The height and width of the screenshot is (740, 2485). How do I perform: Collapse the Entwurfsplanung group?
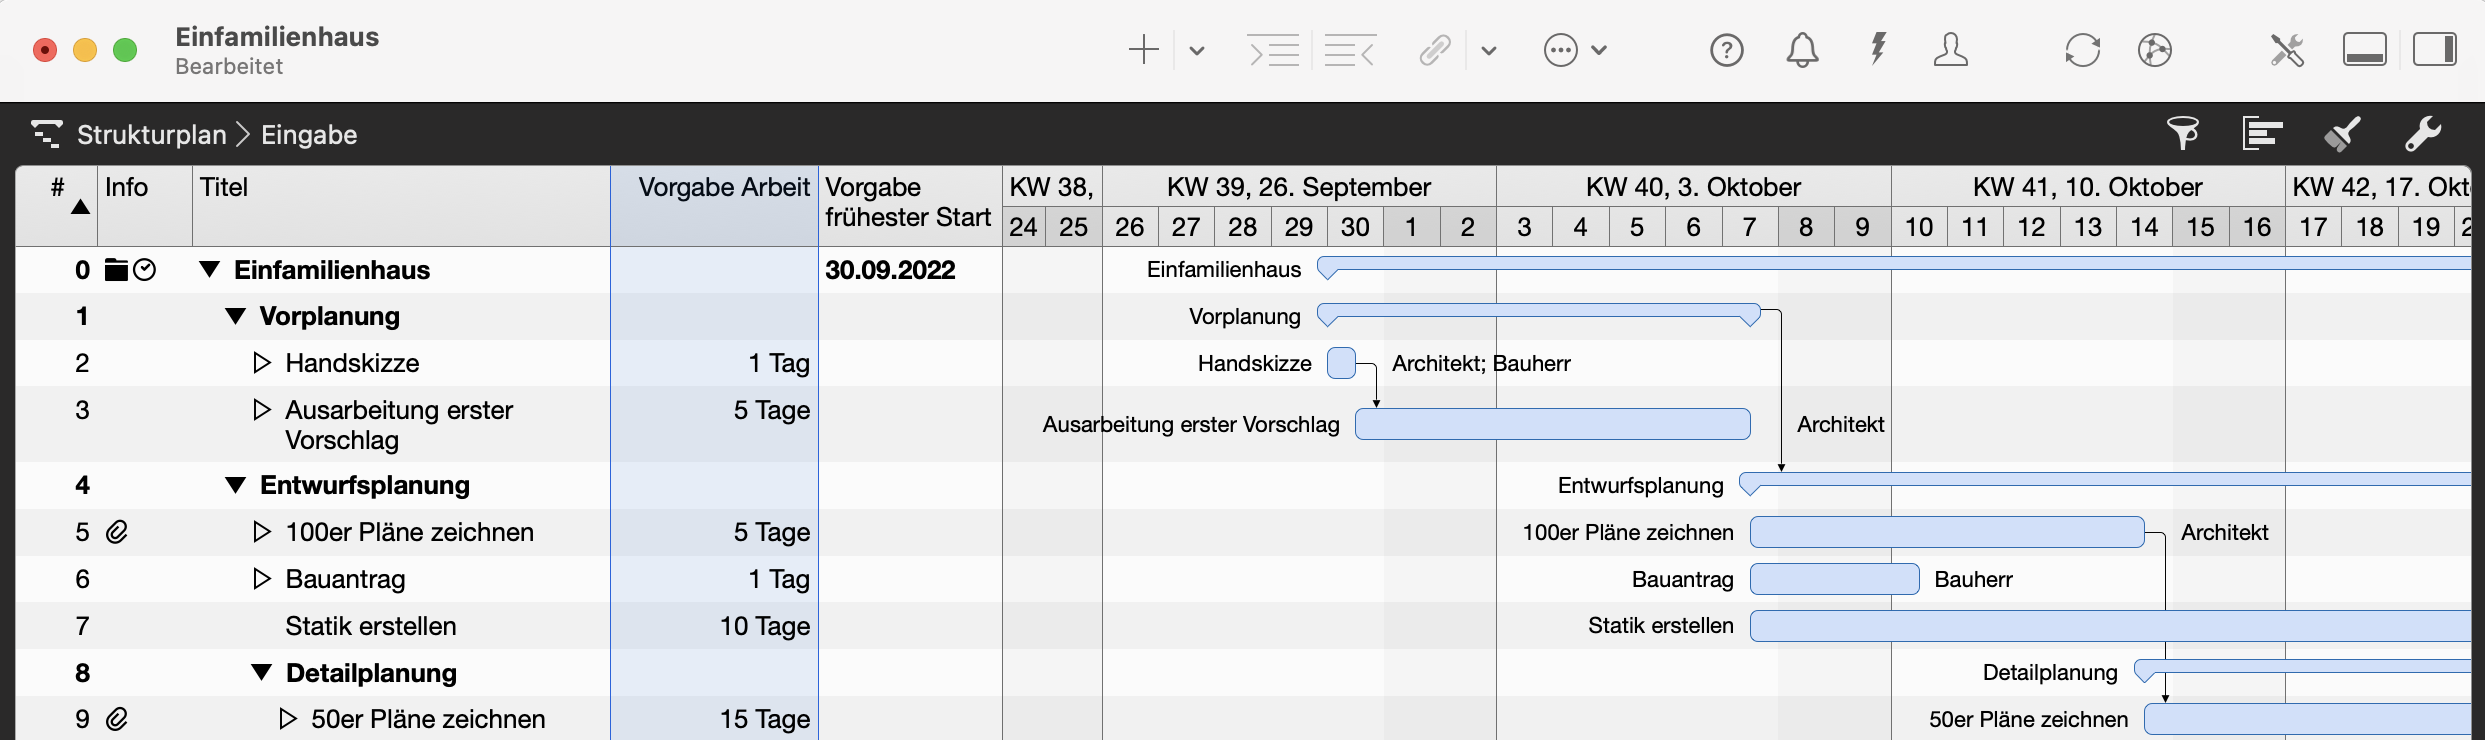coord(235,485)
